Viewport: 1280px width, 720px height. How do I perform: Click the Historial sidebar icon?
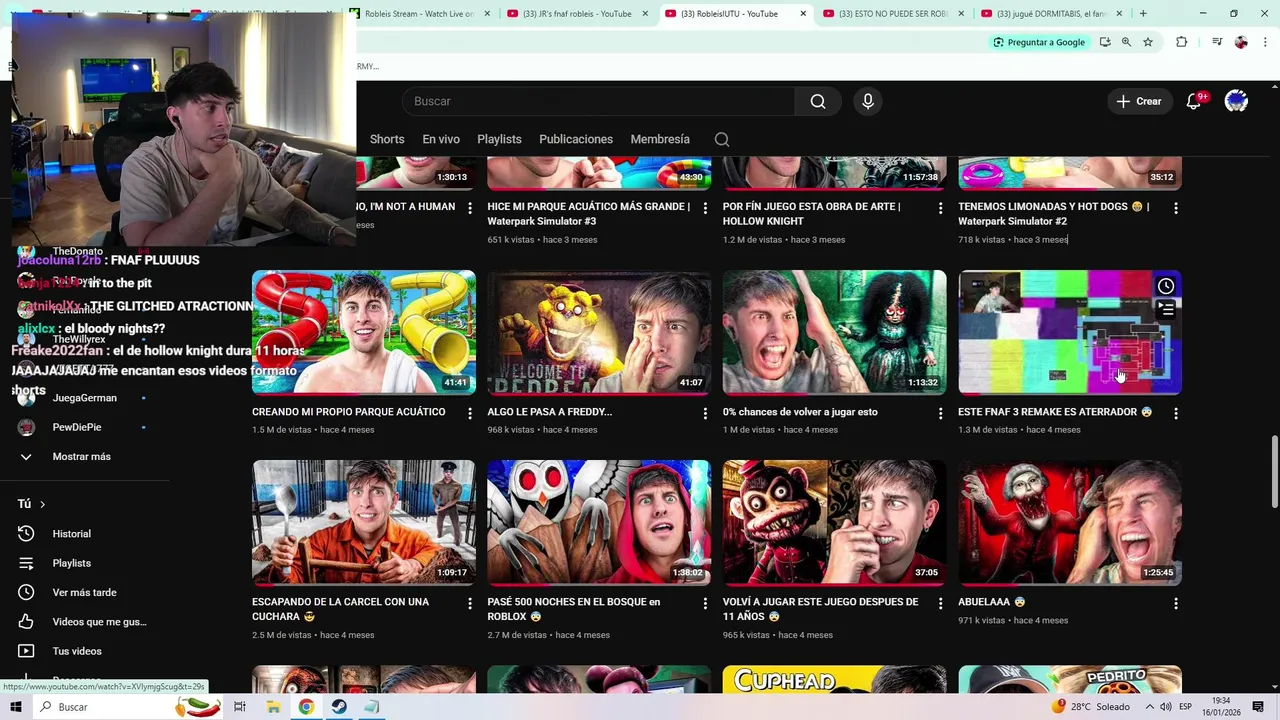point(26,534)
